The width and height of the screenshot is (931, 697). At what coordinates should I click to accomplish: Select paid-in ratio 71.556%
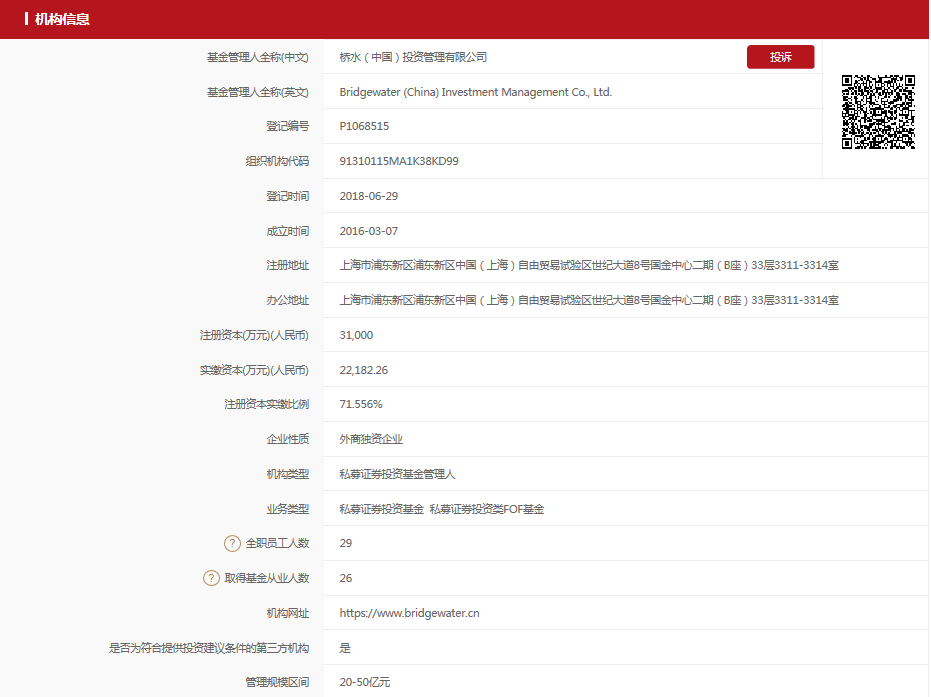[361, 404]
